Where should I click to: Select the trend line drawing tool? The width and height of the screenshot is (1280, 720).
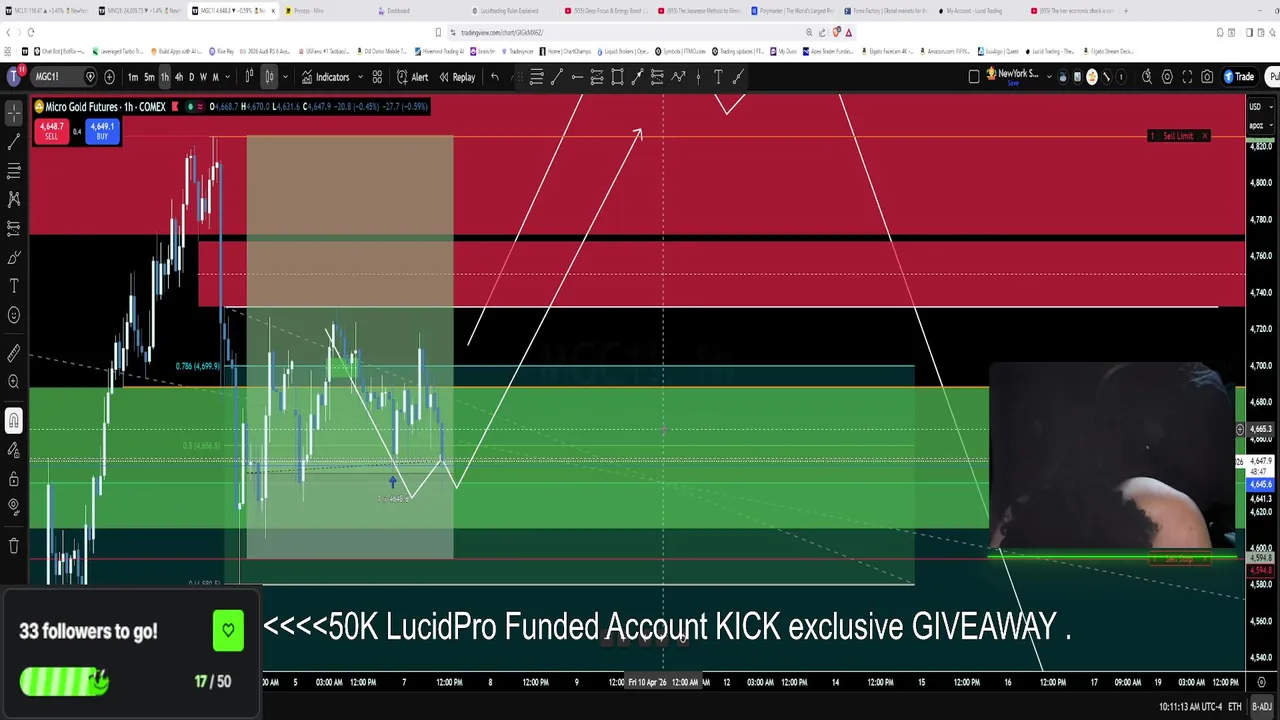14,143
